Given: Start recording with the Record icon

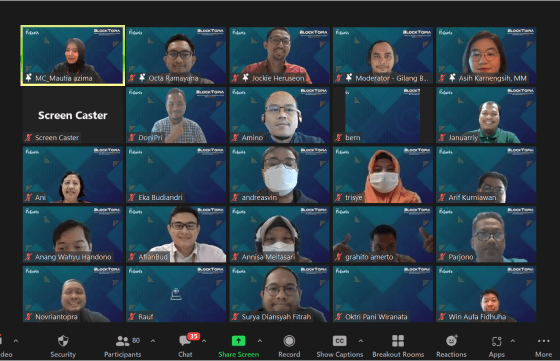Looking at the screenshot, I should [289, 341].
